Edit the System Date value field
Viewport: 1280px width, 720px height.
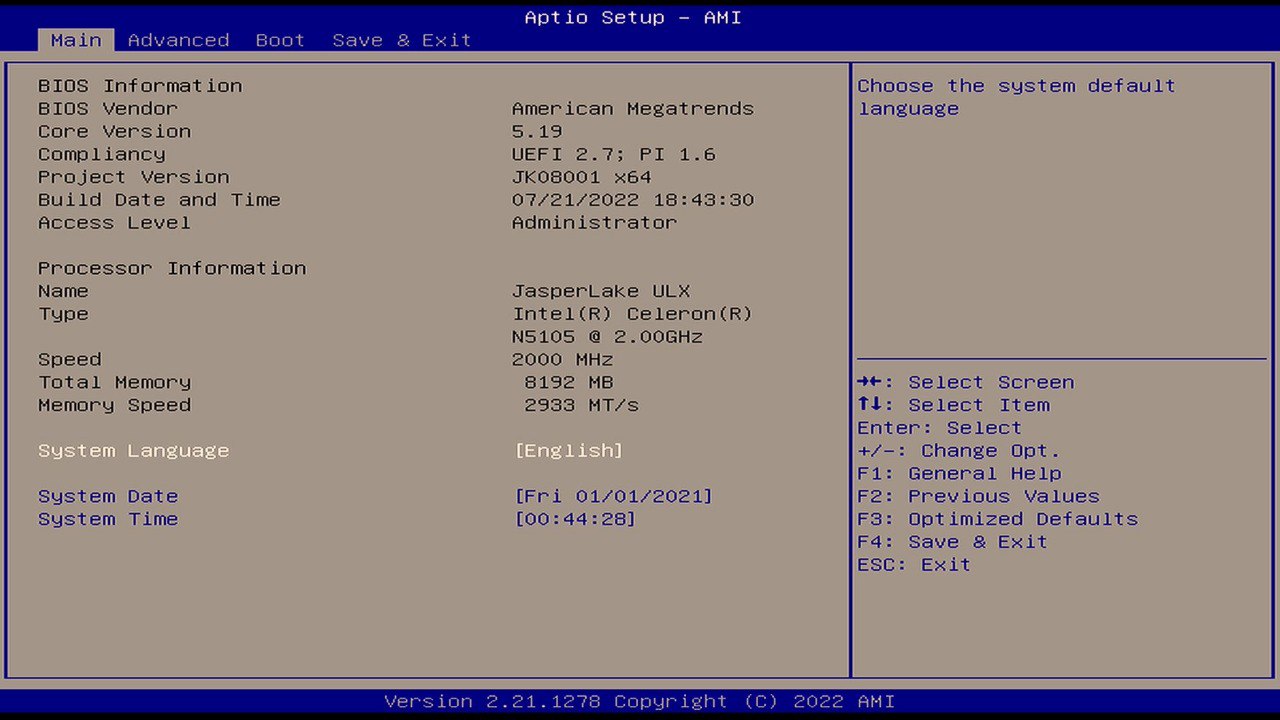tap(614, 496)
